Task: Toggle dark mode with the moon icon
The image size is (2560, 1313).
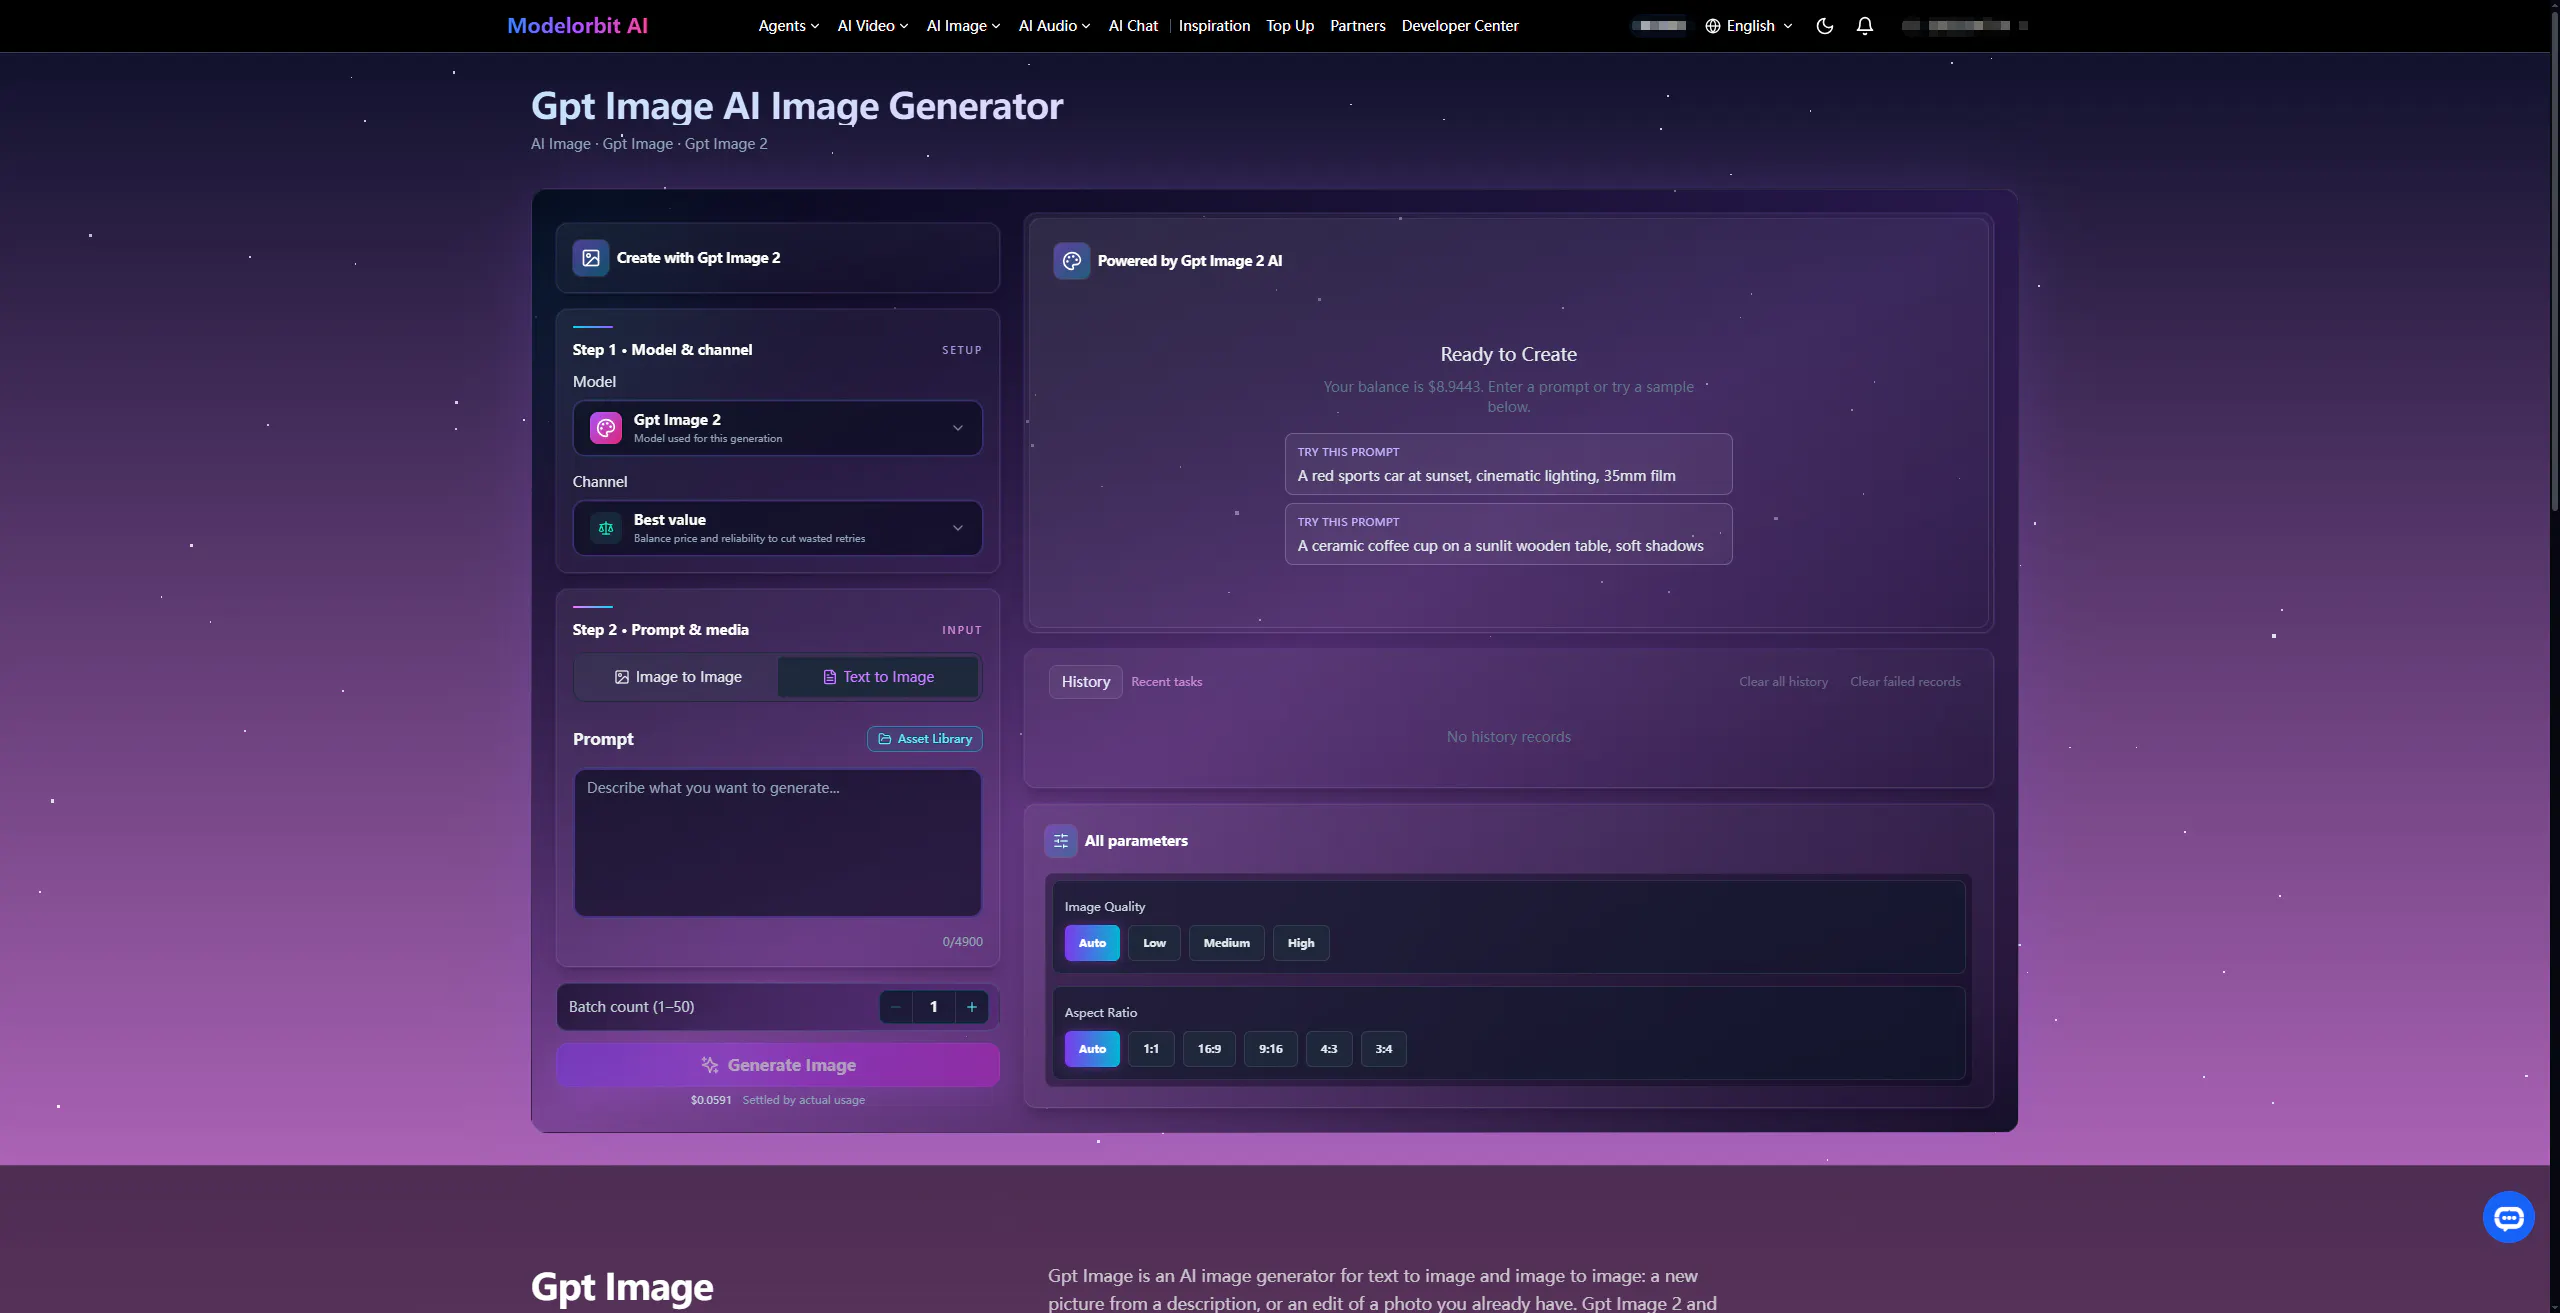Action: tap(1824, 26)
